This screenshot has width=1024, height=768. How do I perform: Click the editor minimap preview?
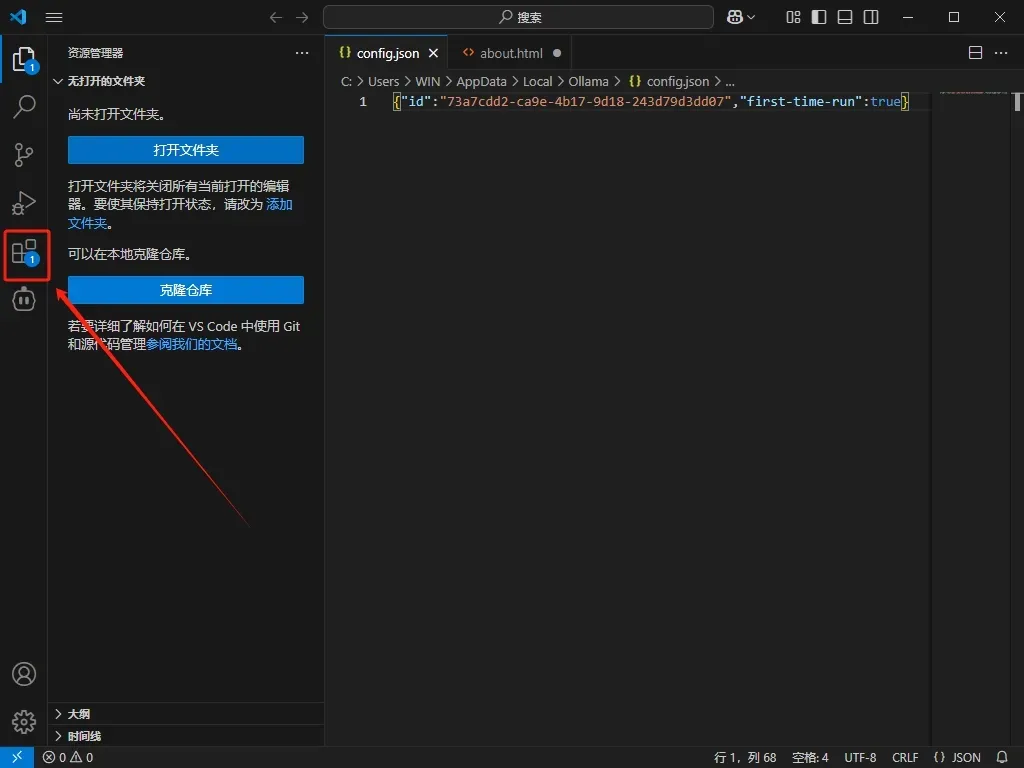[x=973, y=93]
